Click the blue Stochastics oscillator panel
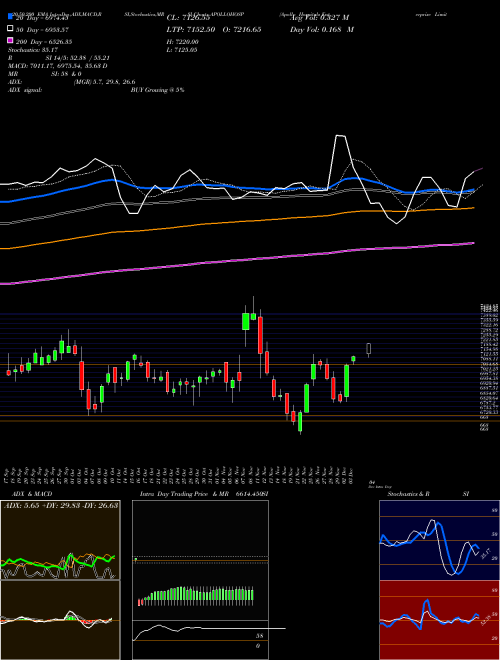This screenshot has height=660, width=500. (439, 540)
